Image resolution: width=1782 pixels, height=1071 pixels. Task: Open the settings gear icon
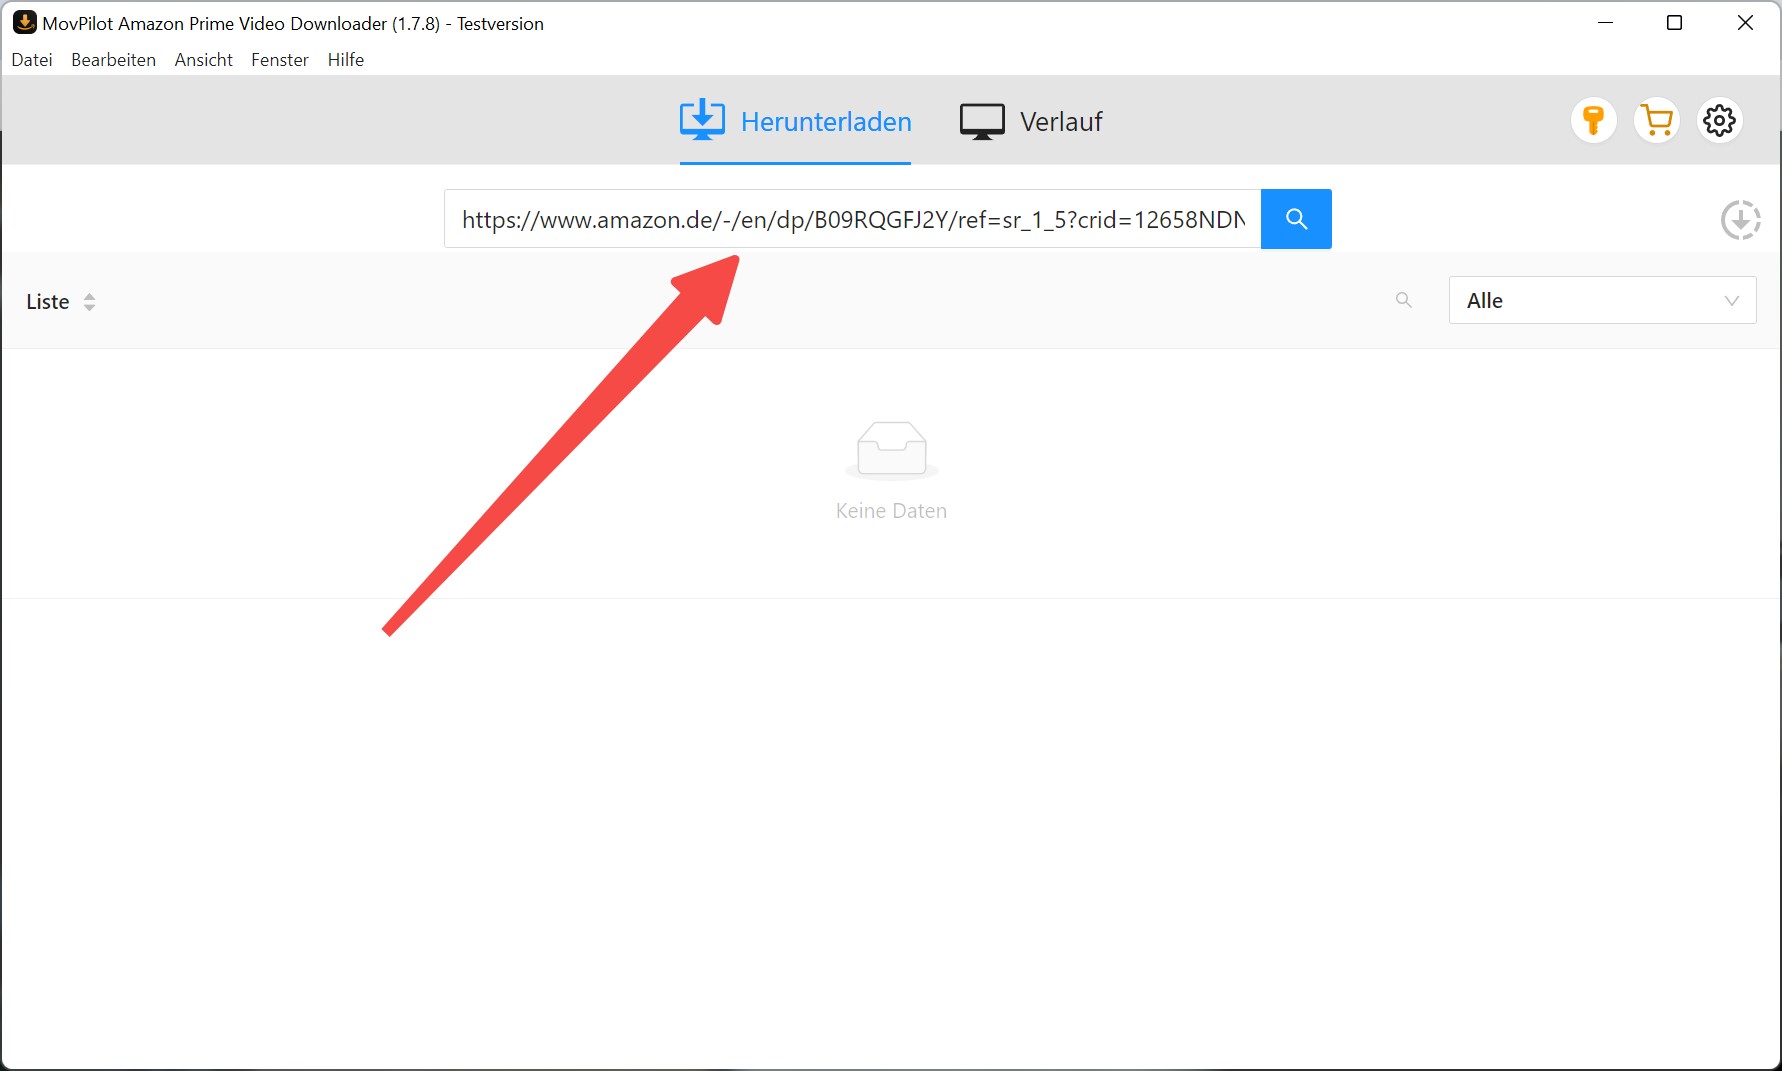(1720, 121)
